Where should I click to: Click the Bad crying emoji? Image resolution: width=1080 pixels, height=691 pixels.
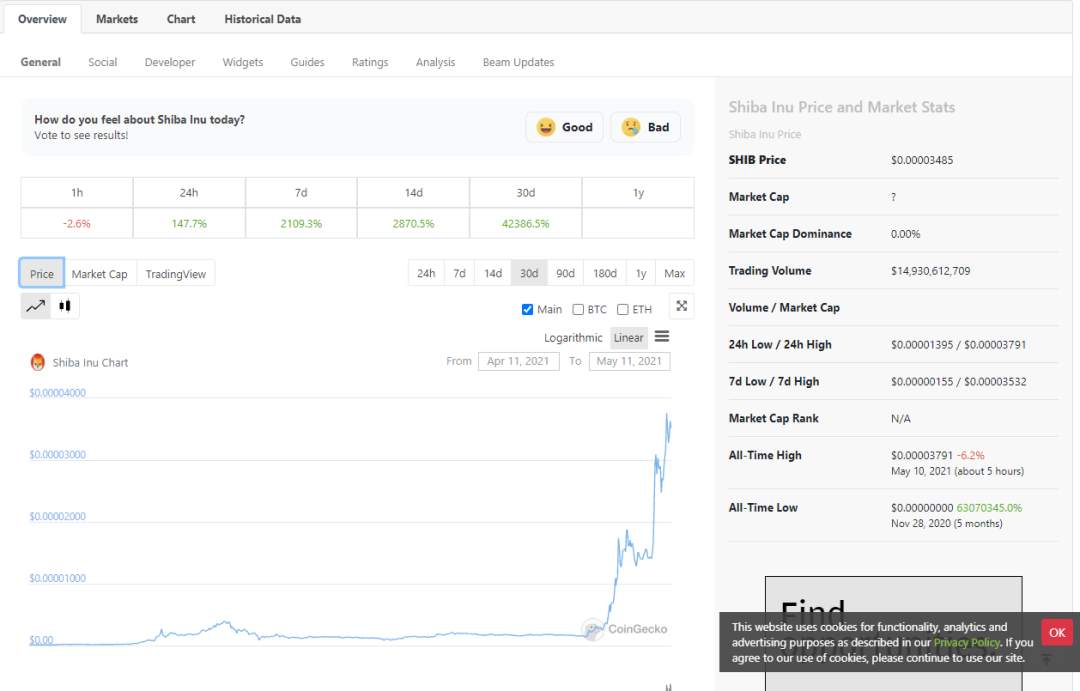pyautogui.click(x=631, y=127)
